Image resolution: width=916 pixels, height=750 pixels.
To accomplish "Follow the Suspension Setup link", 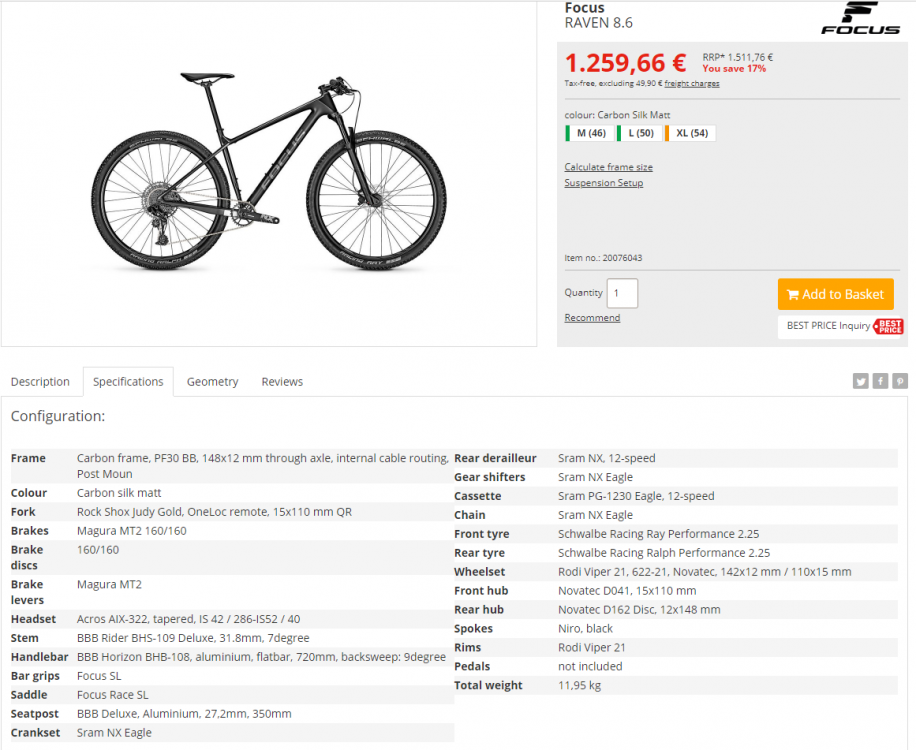I will [603, 183].
